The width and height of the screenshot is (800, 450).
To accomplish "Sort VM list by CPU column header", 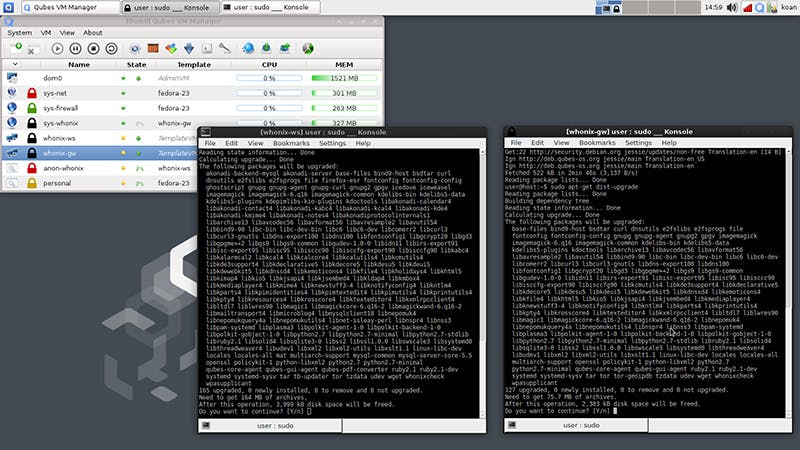I will [x=269, y=65].
